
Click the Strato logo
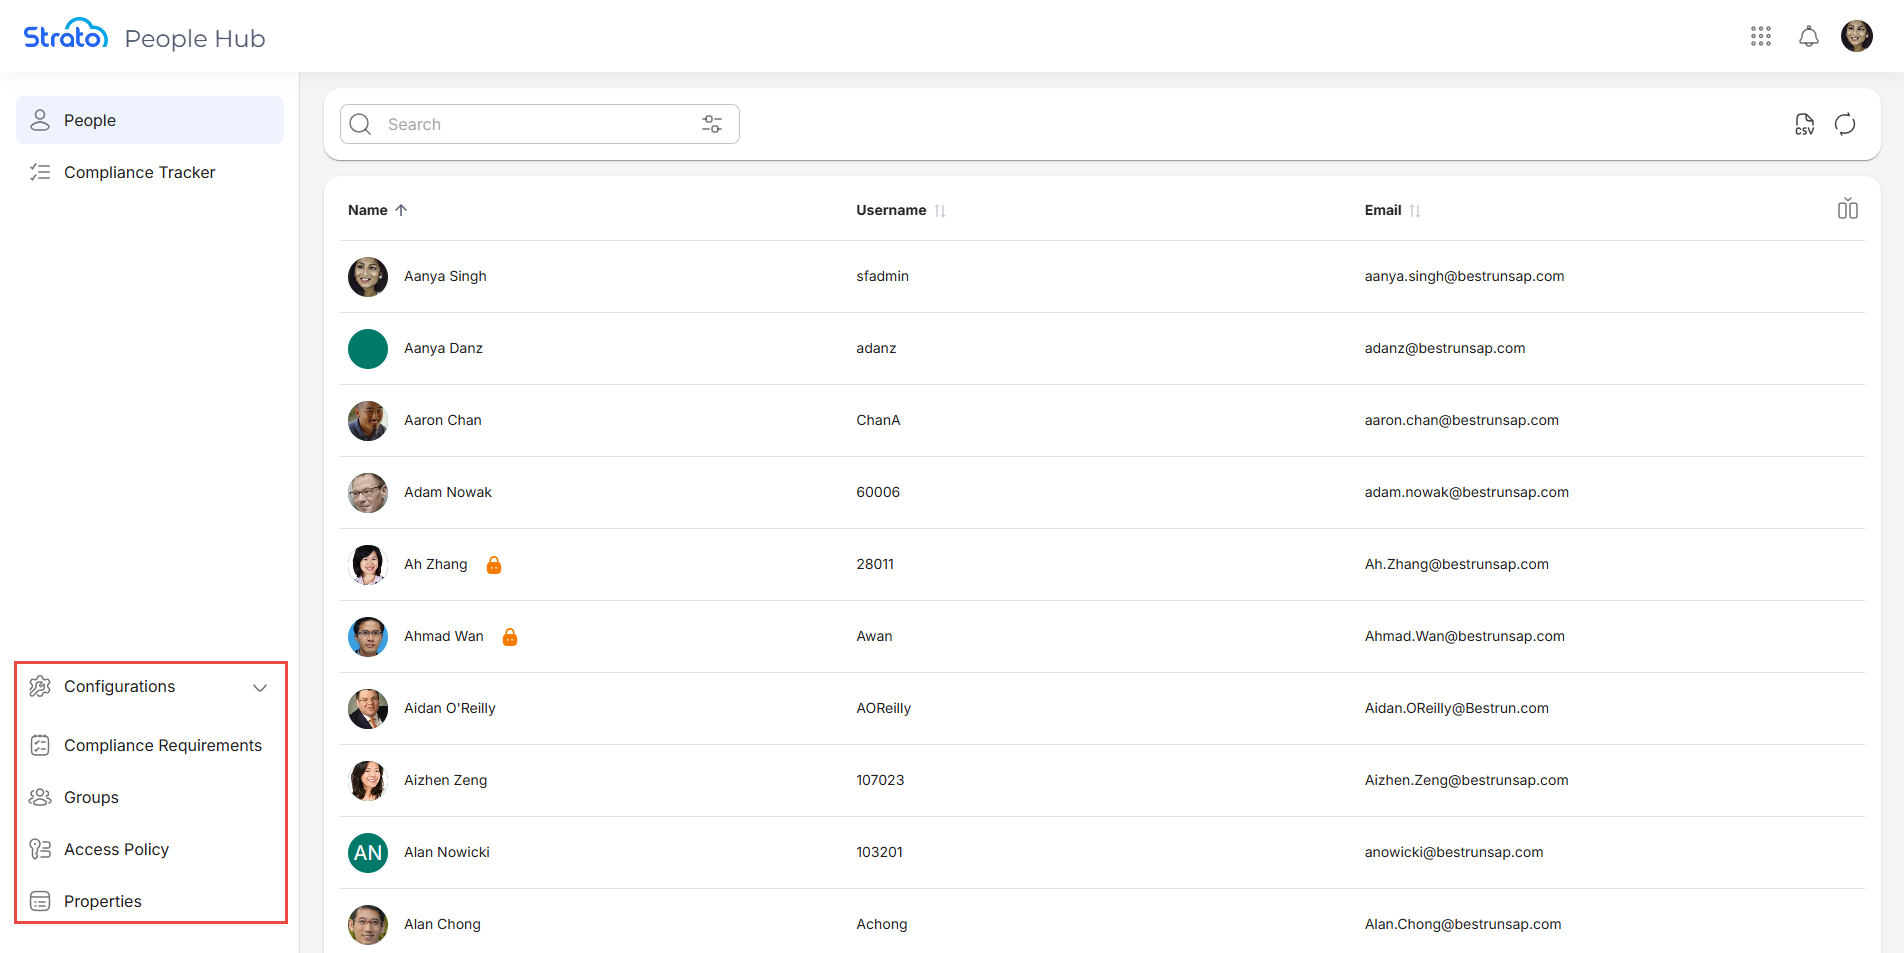pyautogui.click(x=66, y=36)
